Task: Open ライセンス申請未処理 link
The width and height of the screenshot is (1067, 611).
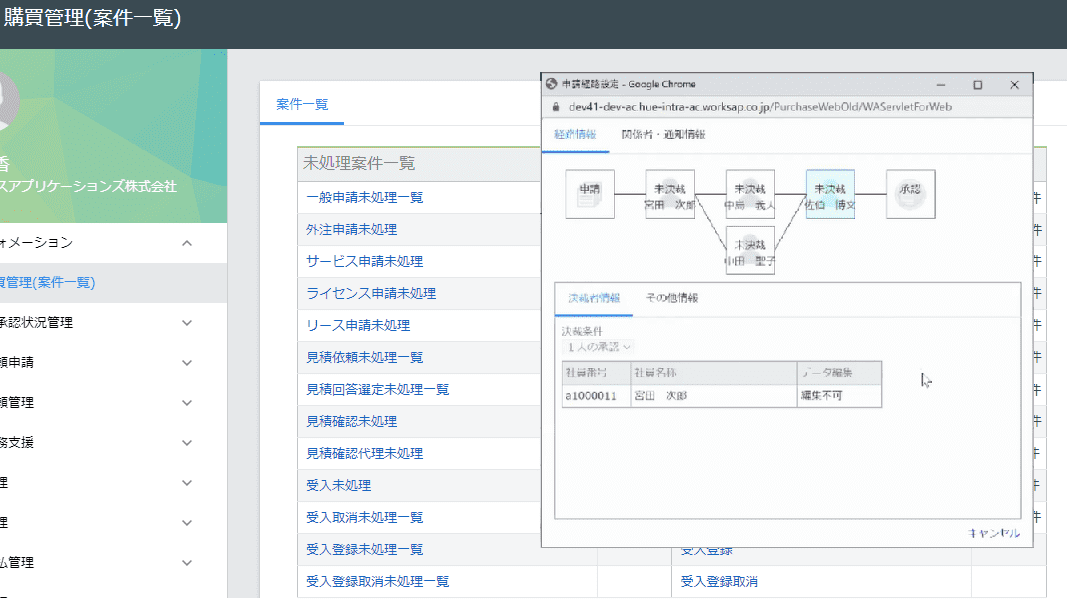Action: pyautogui.click(x=370, y=293)
